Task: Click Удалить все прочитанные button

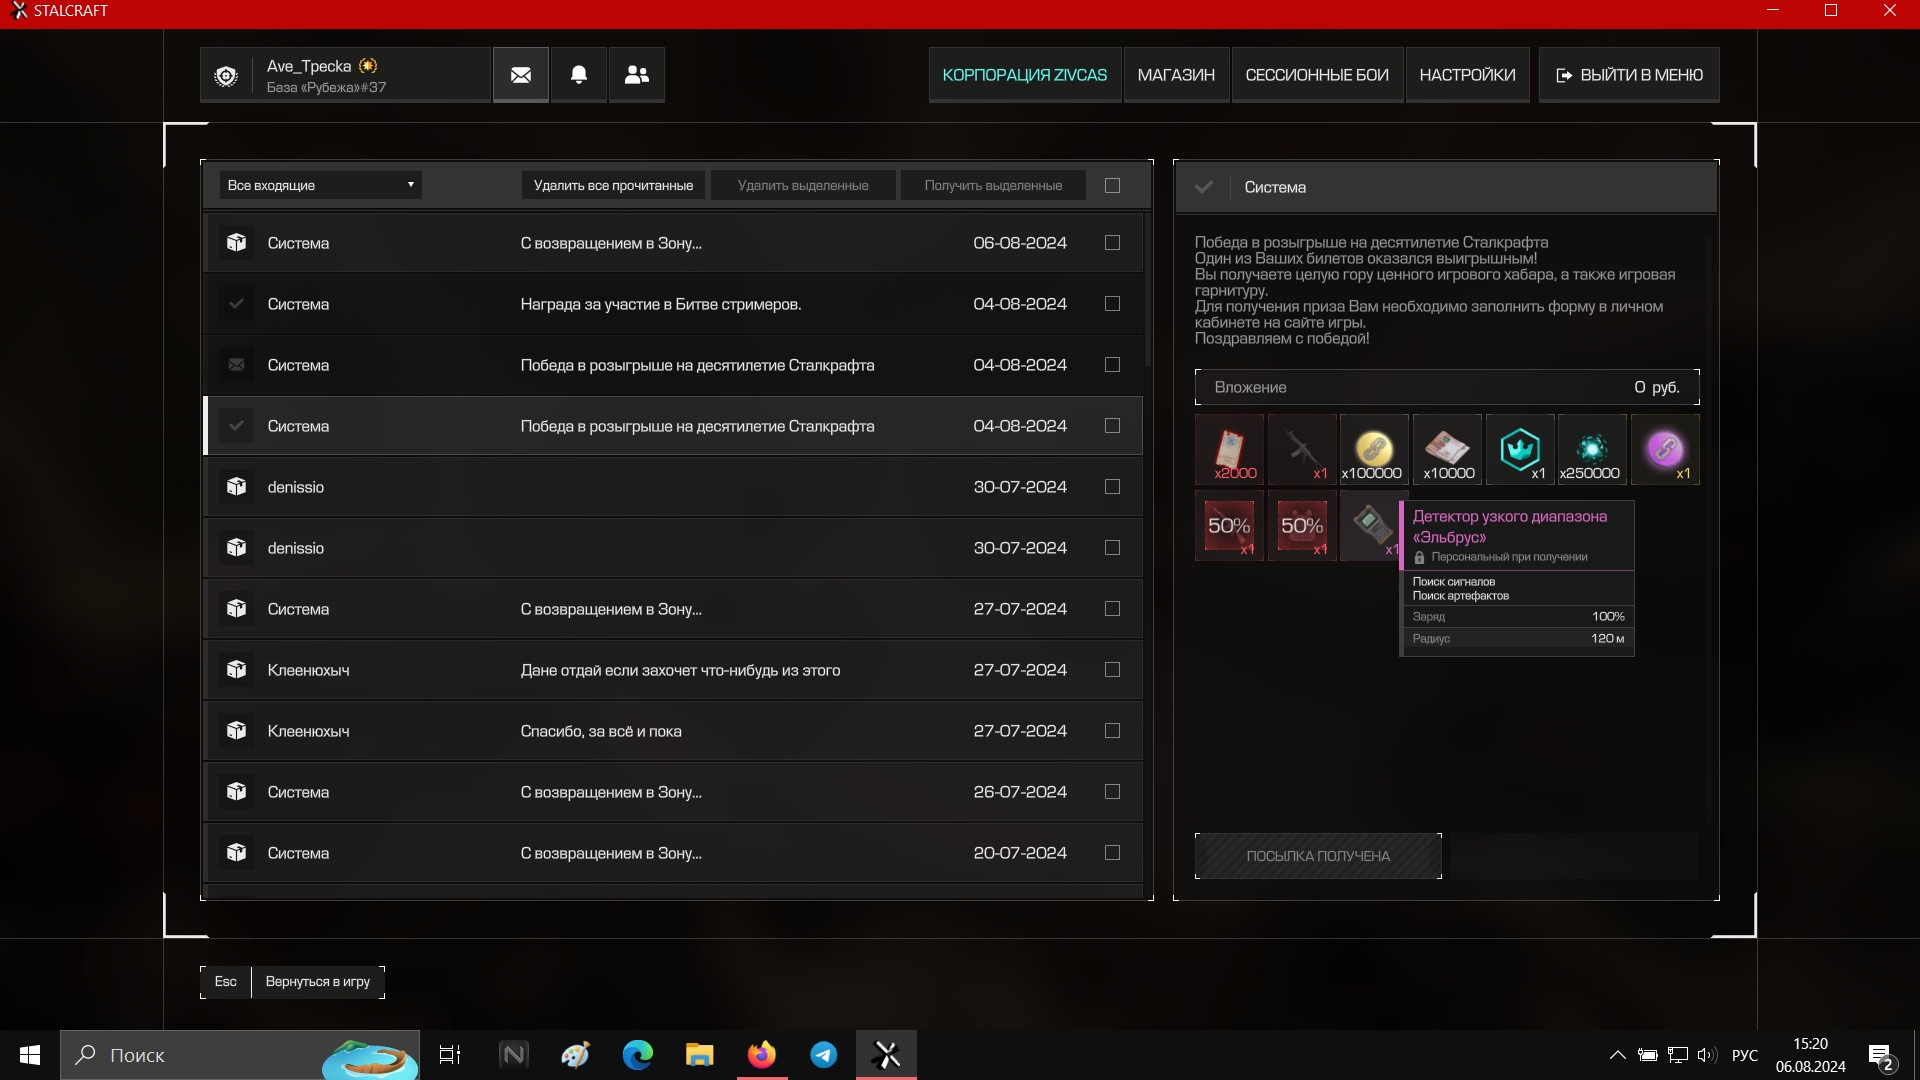Action: click(613, 185)
